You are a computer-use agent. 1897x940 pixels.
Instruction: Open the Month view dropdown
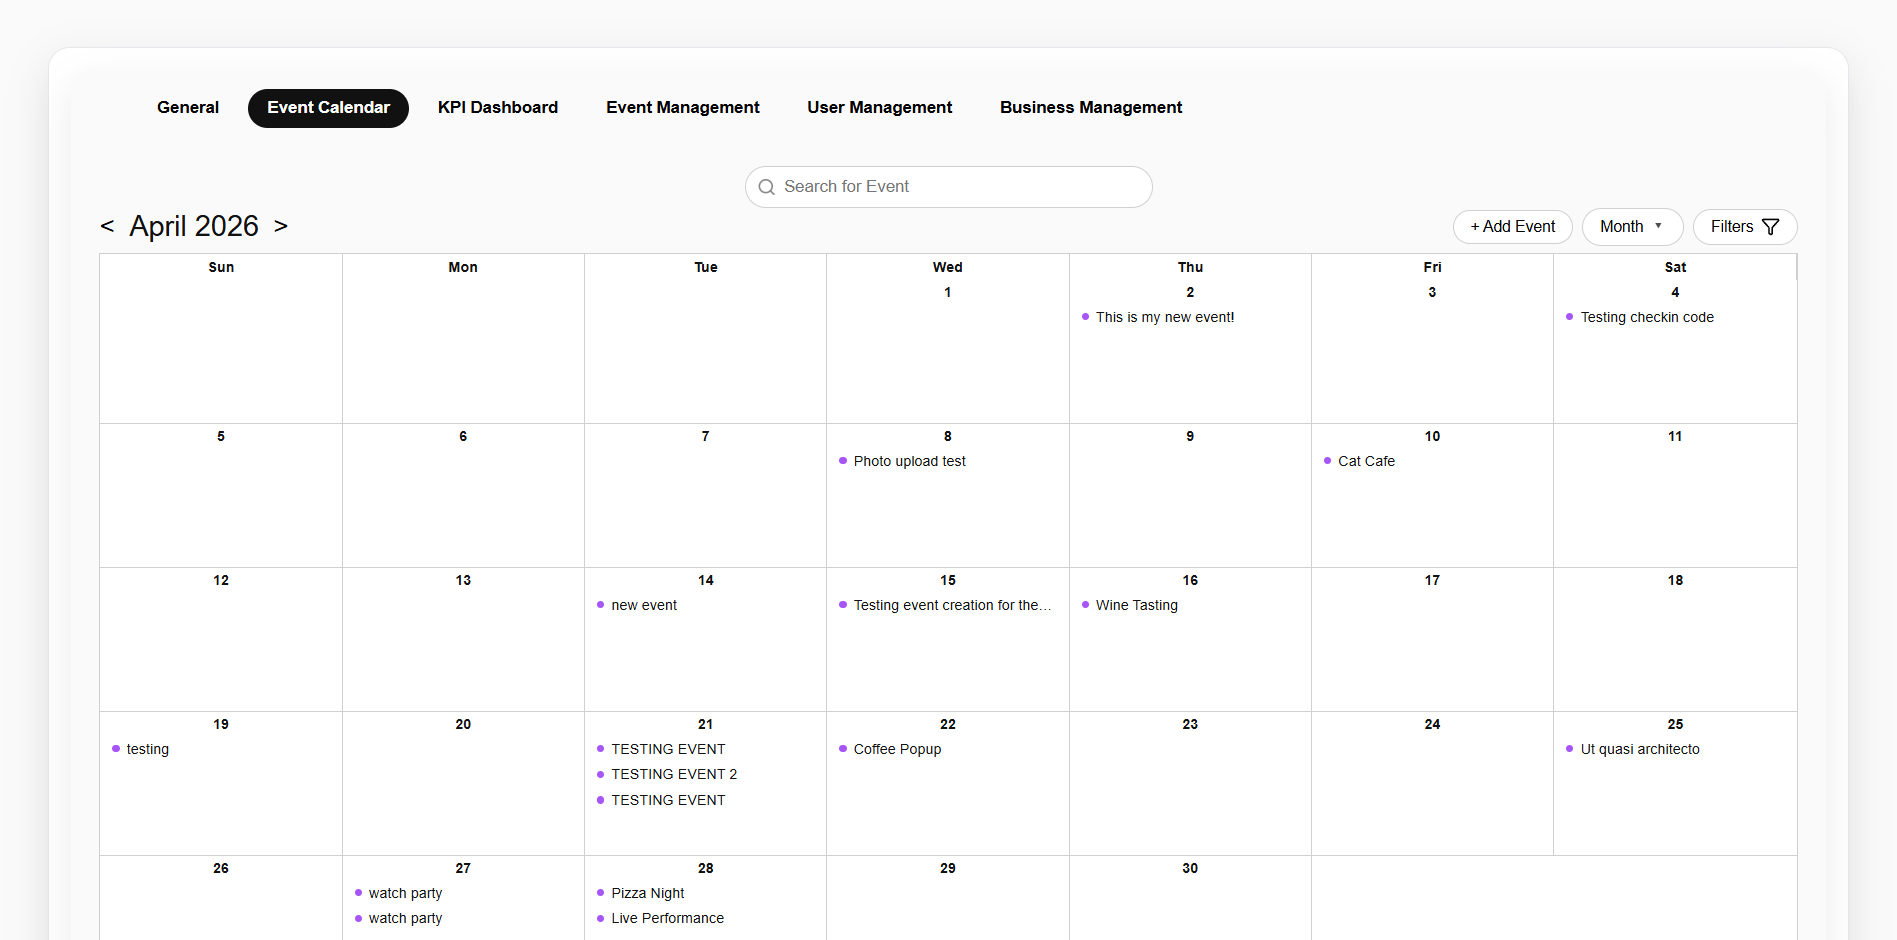pos(1632,227)
